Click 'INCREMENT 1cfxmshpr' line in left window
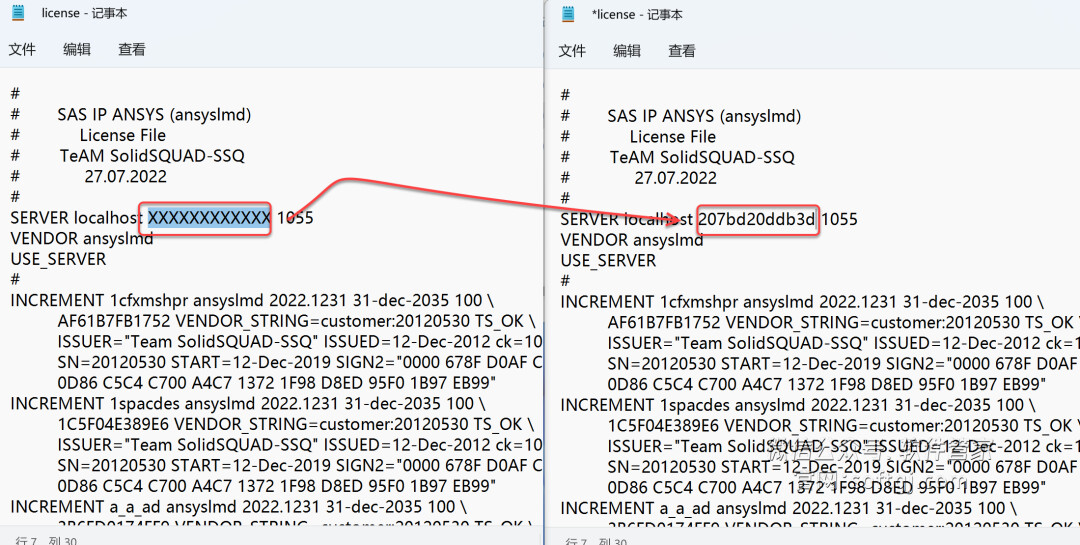The height and width of the screenshot is (545, 1080). click(x=251, y=301)
